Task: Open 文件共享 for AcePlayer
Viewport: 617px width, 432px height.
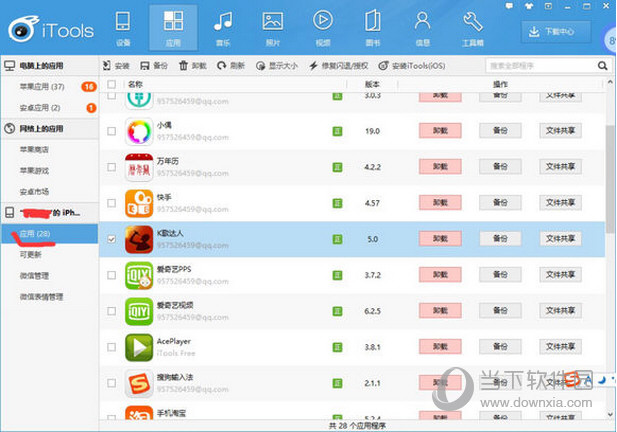Action: [x=560, y=347]
